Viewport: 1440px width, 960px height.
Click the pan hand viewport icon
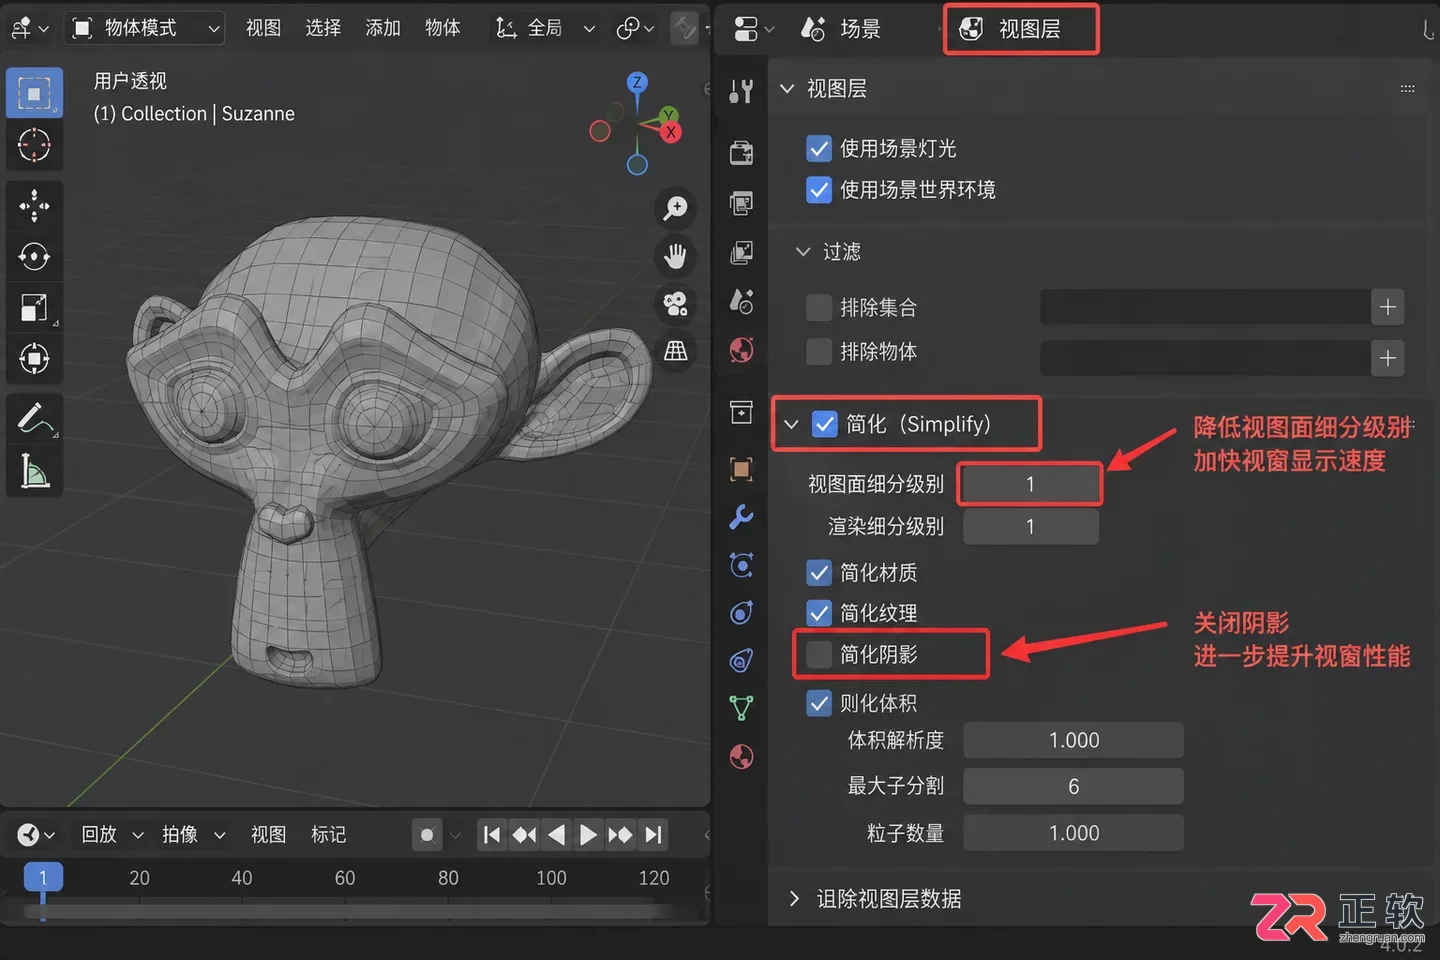(676, 256)
